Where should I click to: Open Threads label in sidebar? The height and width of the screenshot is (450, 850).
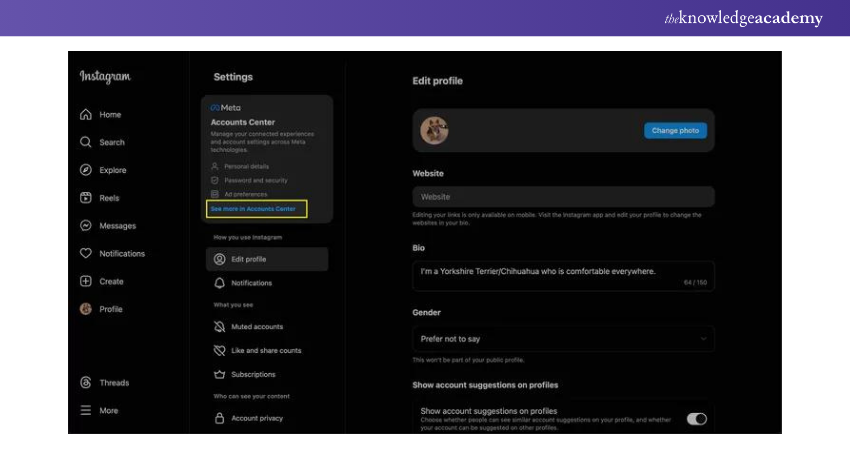coord(114,382)
